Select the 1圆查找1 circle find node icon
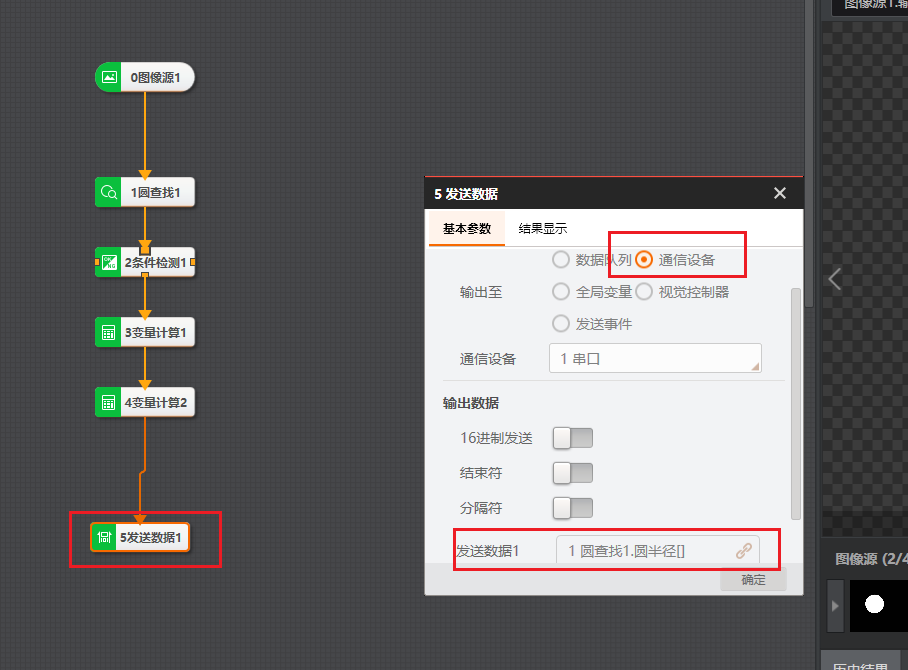 pos(108,192)
